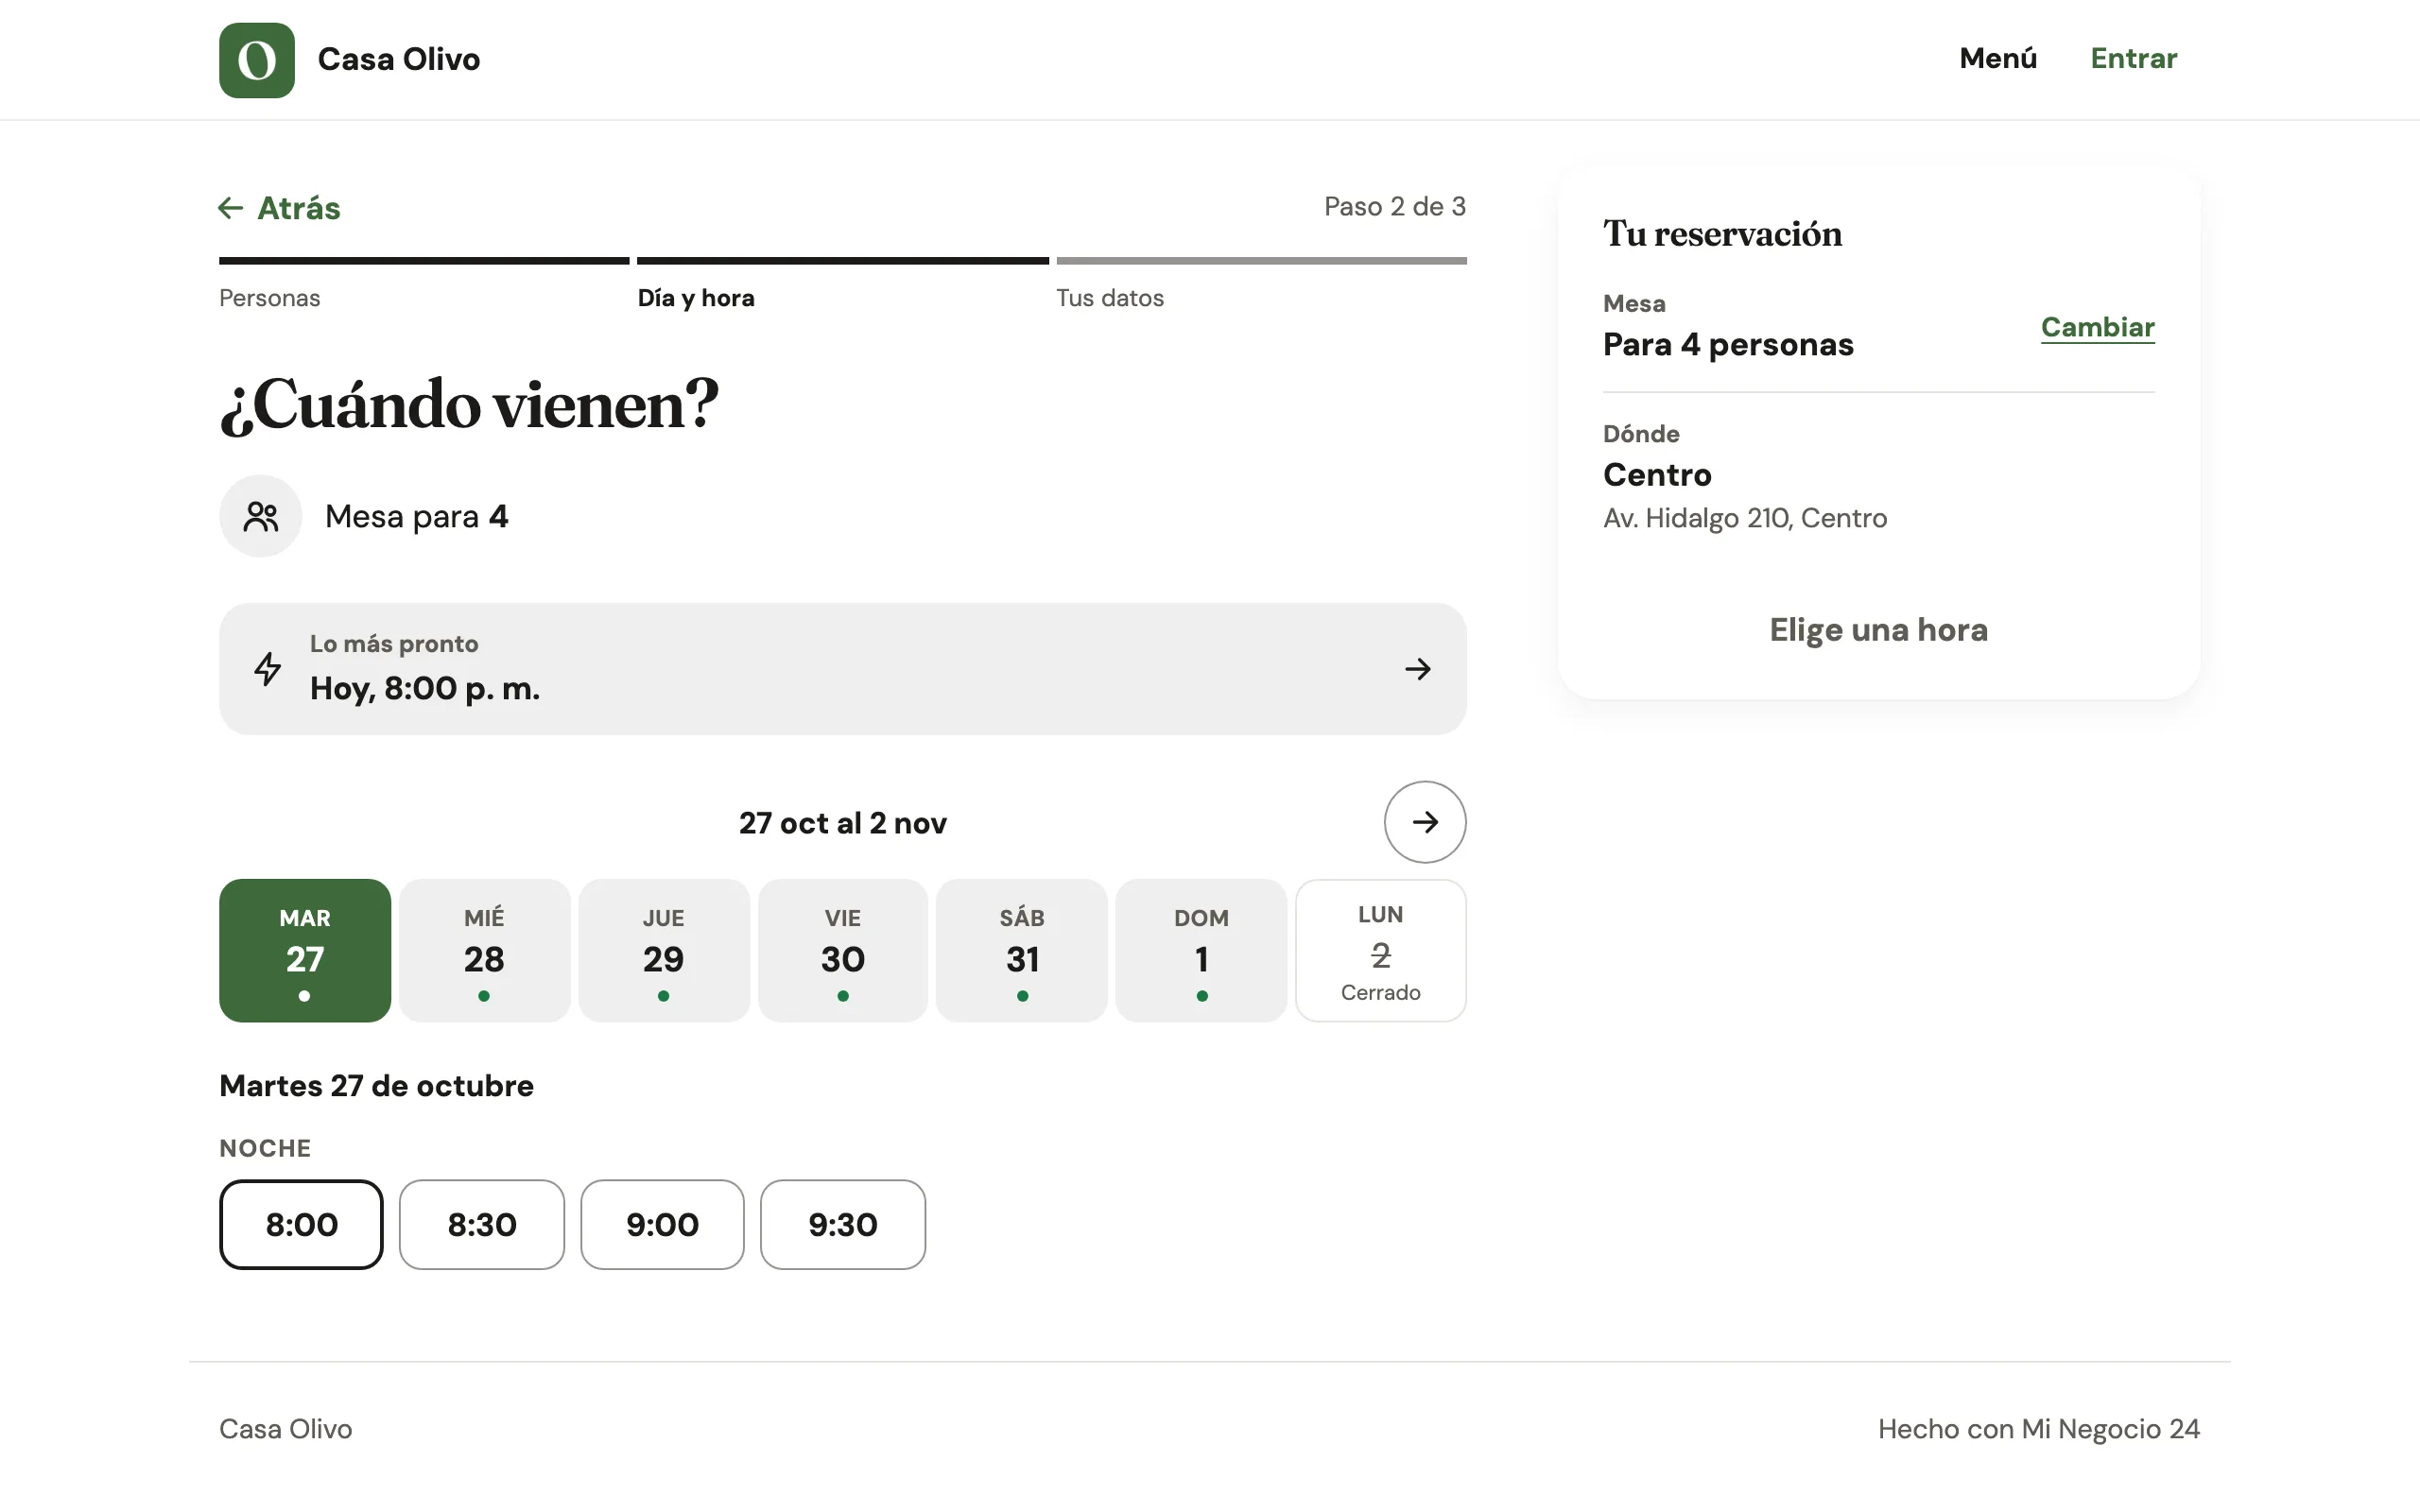Select Friday VIE 30 day tile

coord(843,950)
